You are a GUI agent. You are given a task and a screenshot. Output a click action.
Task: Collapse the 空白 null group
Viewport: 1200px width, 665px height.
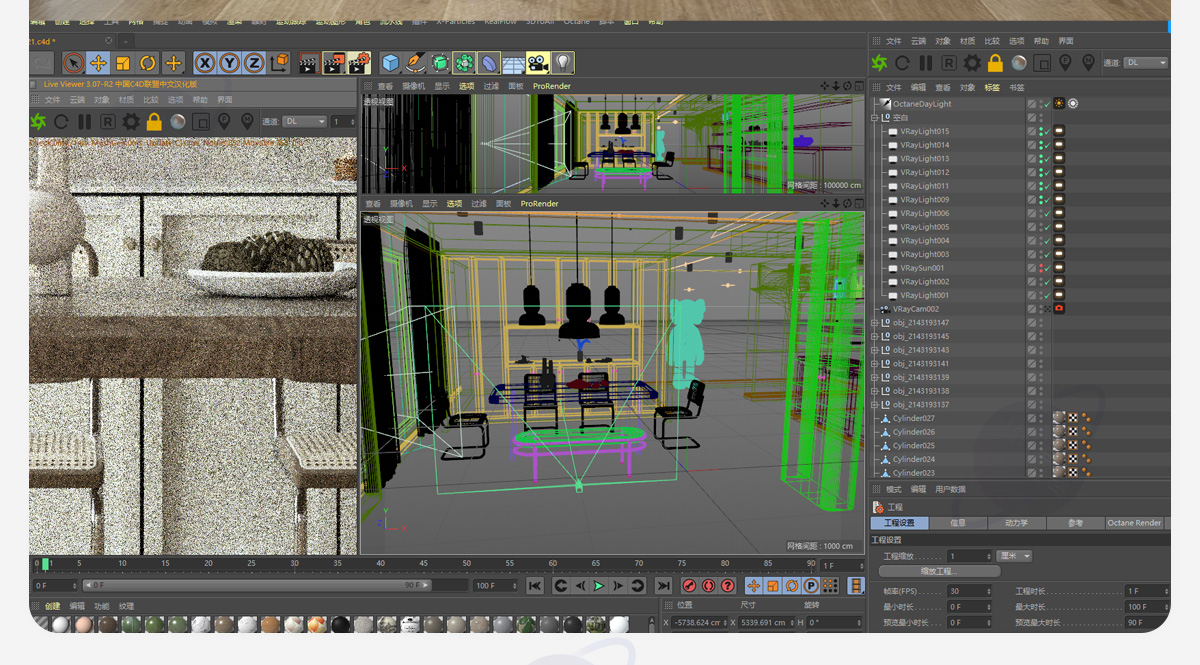875,117
